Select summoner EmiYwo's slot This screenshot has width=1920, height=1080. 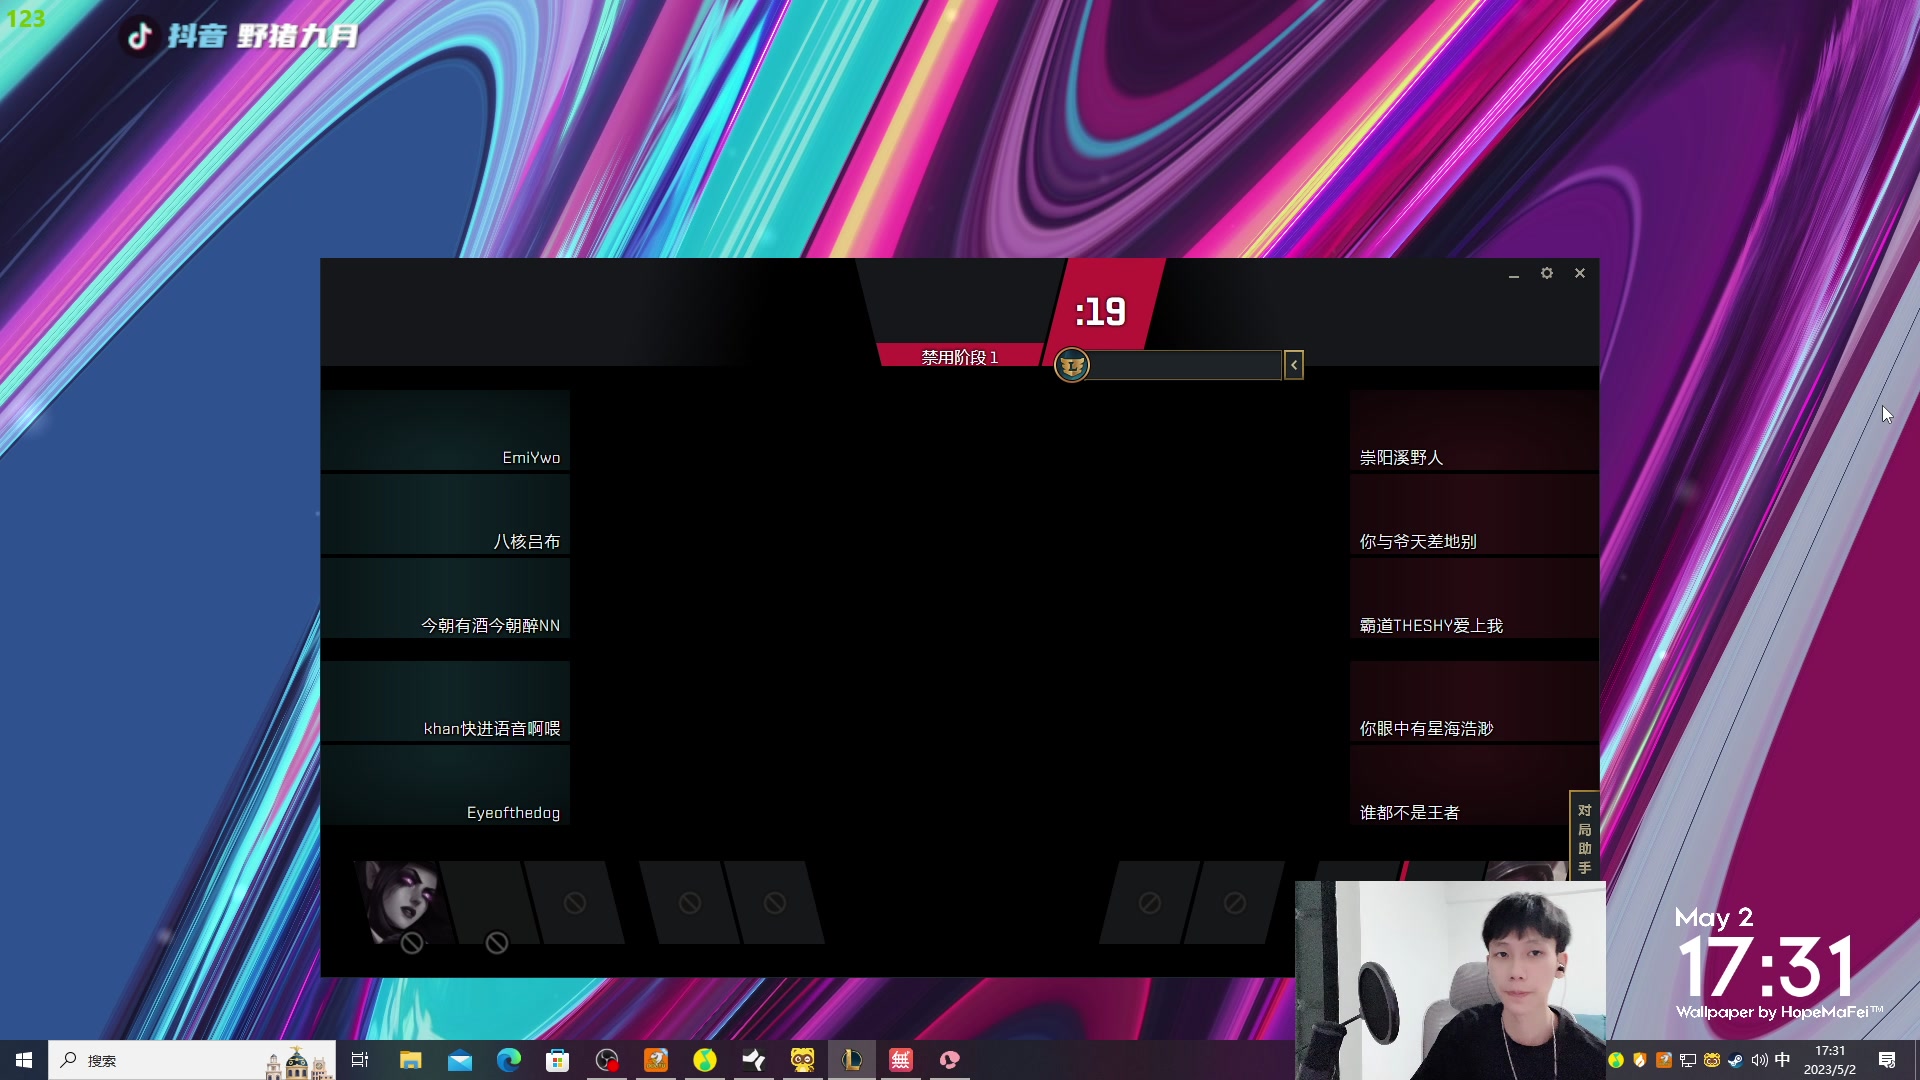pyautogui.click(x=445, y=430)
